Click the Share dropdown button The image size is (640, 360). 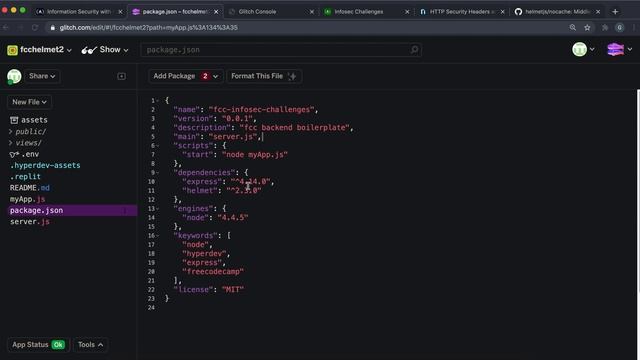(42, 76)
